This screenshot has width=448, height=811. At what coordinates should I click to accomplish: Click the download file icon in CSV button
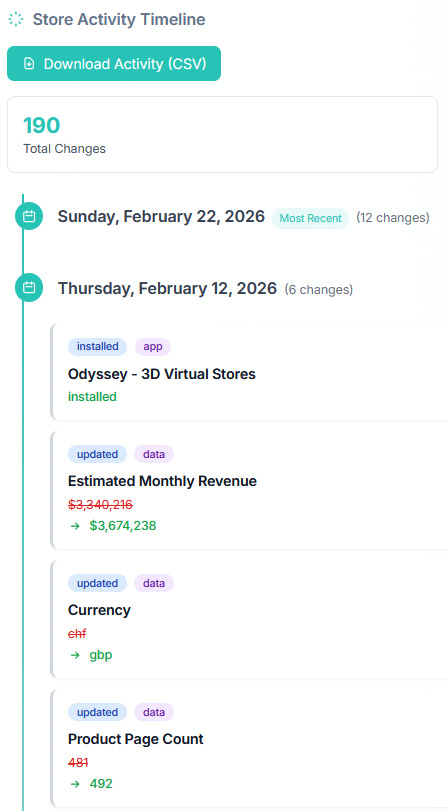pos(29,64)
